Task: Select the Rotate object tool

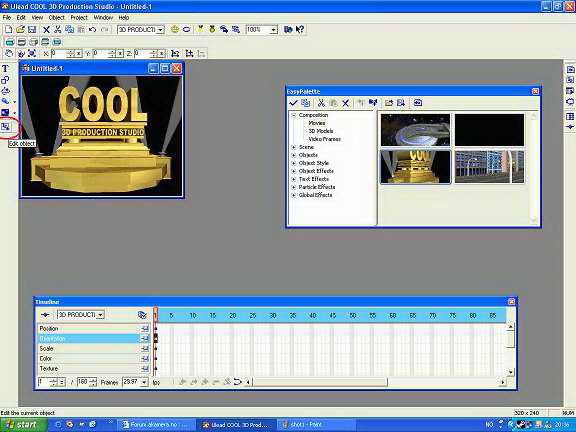Action: pos(20,54)
